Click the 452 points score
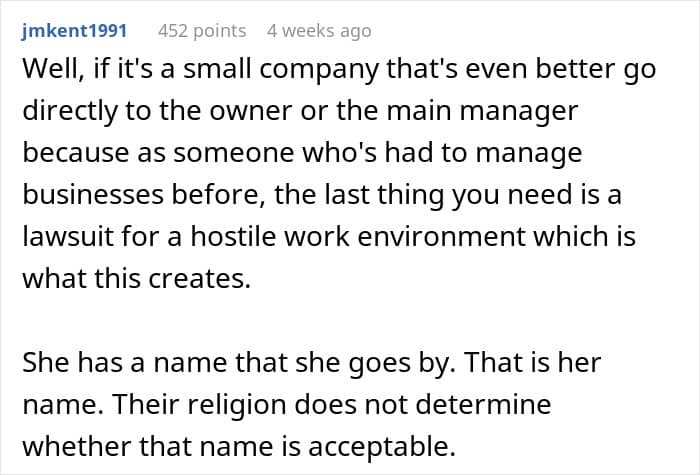The image size is (700, 475). (x=204, y=31)
